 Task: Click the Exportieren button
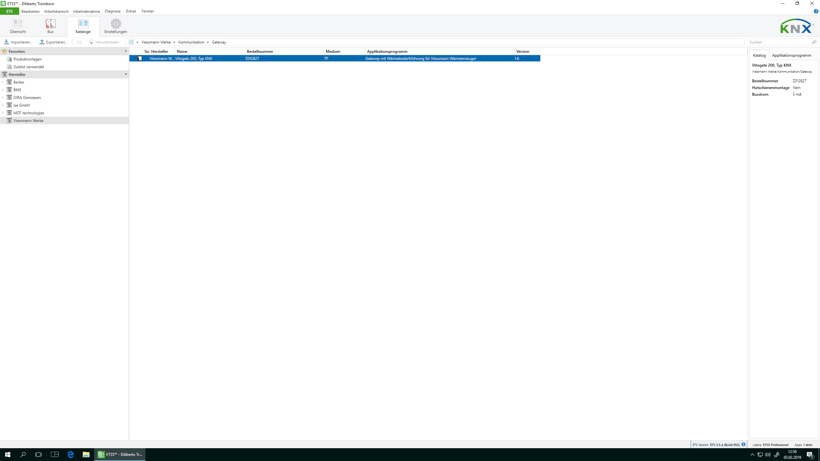point(53,42)
